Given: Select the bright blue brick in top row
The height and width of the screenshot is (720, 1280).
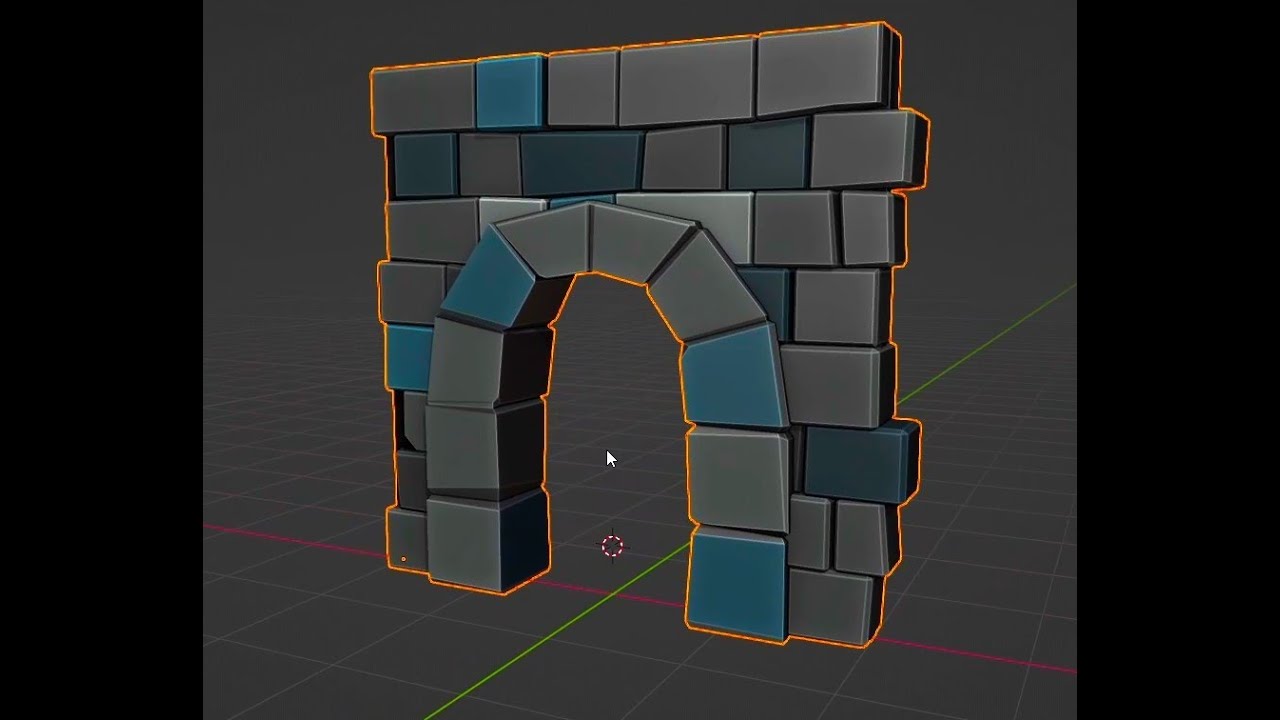Looking at the screenshot, I should click(x=509, y=91).
